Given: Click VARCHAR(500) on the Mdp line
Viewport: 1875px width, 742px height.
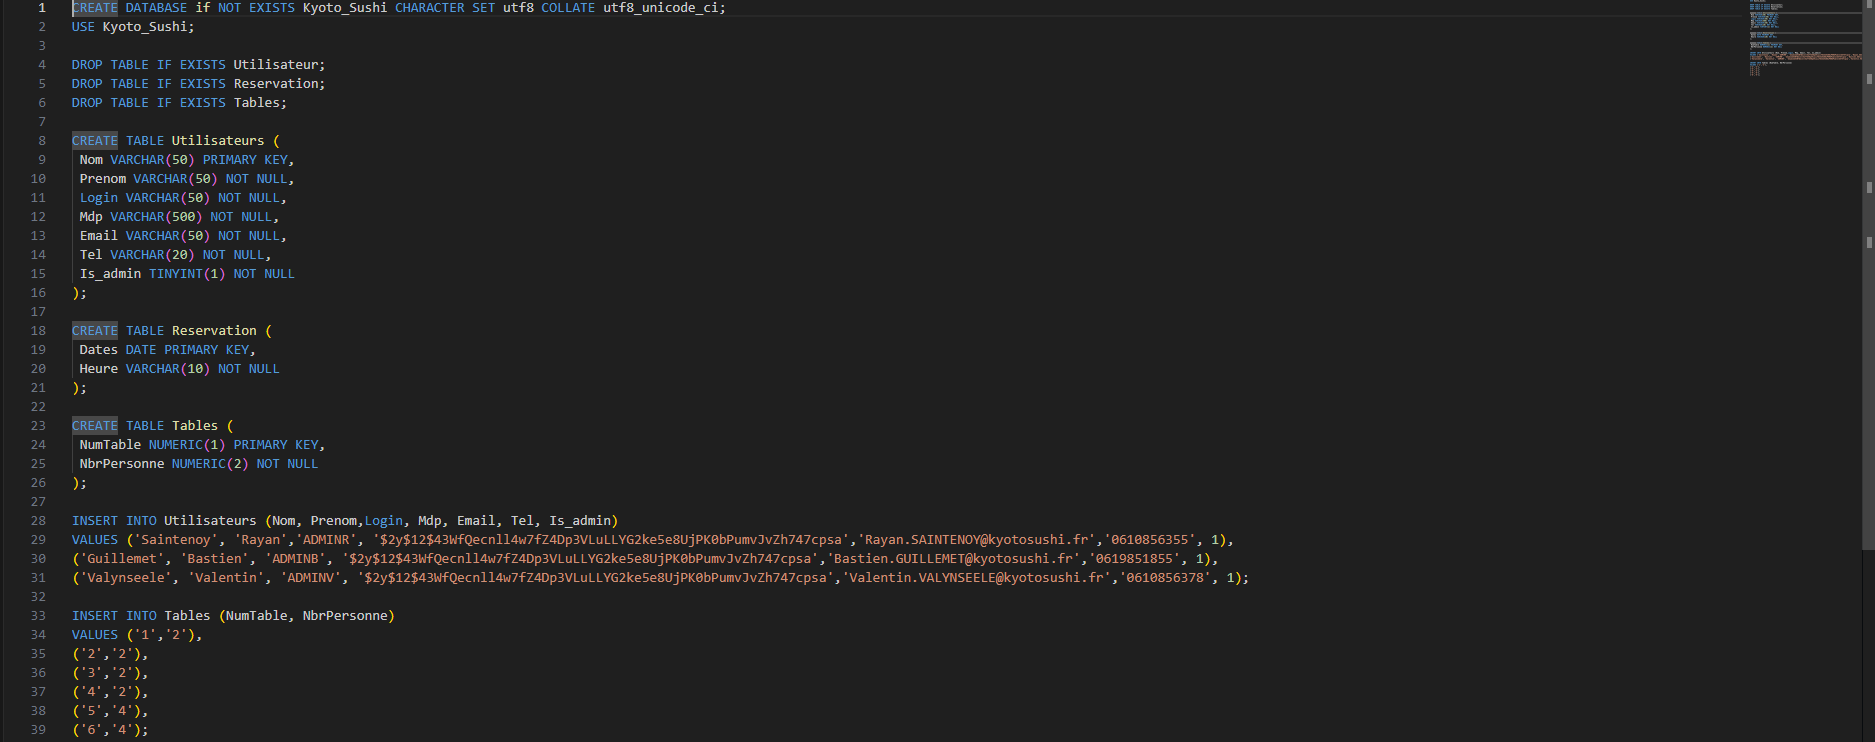Looking at the screenshot, I should (x=156, y=217).
